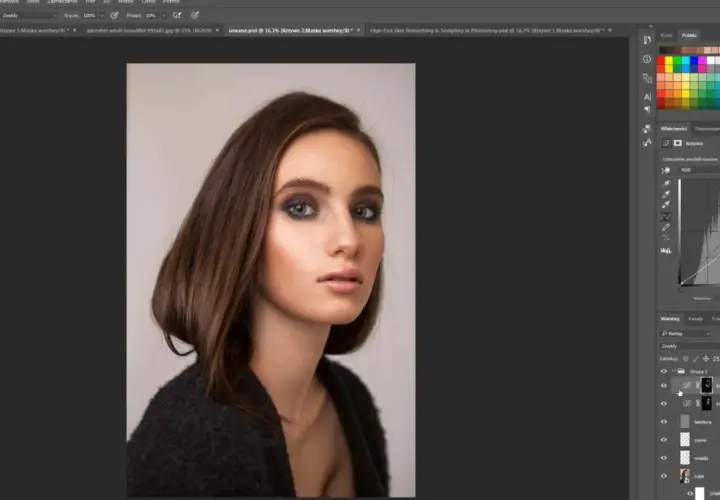Switch to the Właściwości (Properties) tab

coord(674,129)
